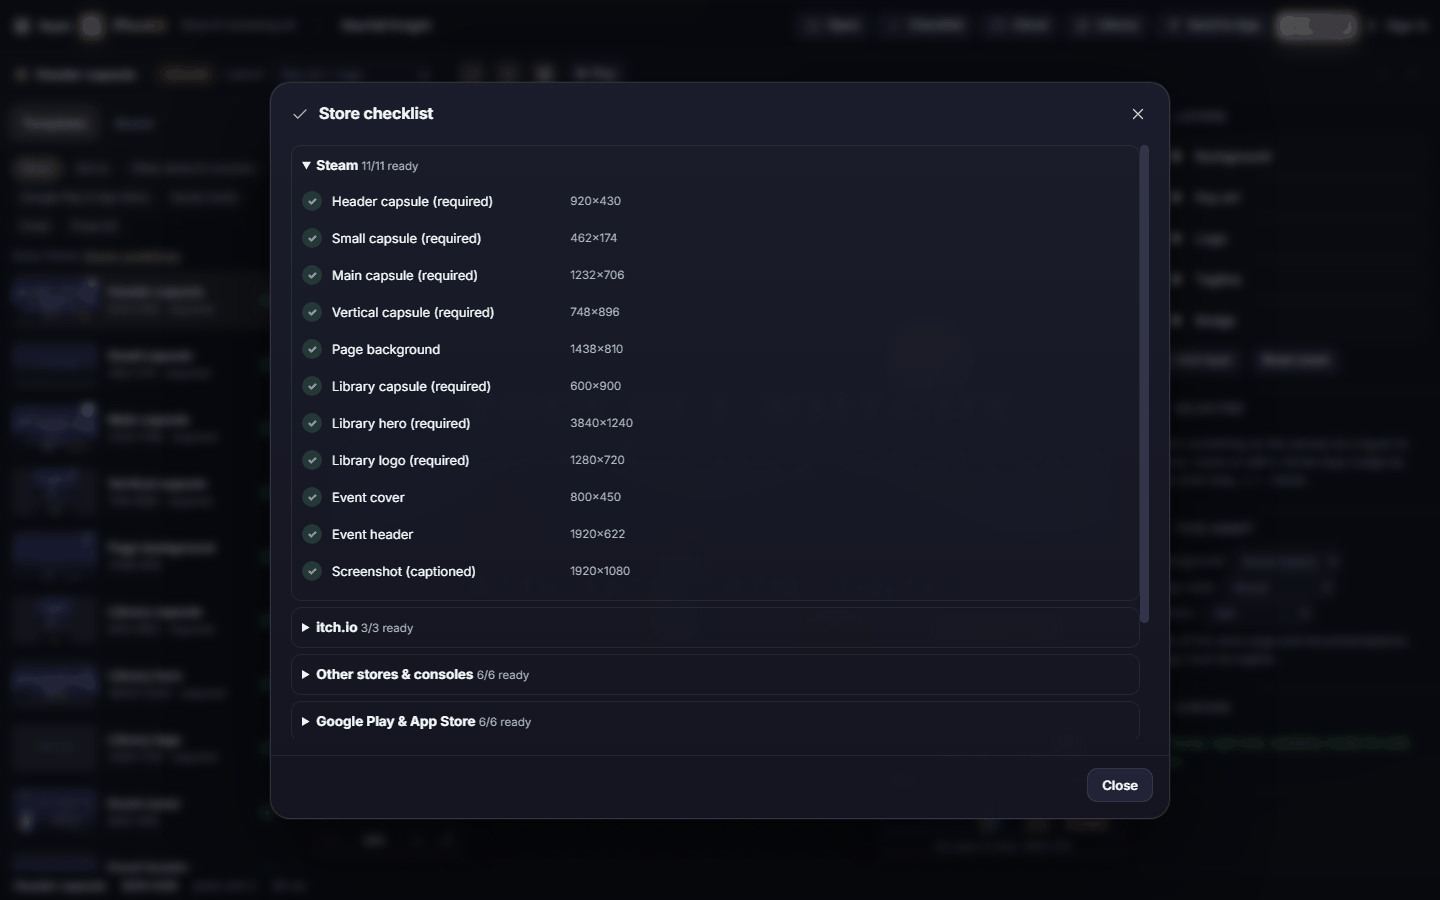The width and height of the screenshot is (1440, 900).
Task: Click the Vertical capsule check icon
Action: (312, 312)
